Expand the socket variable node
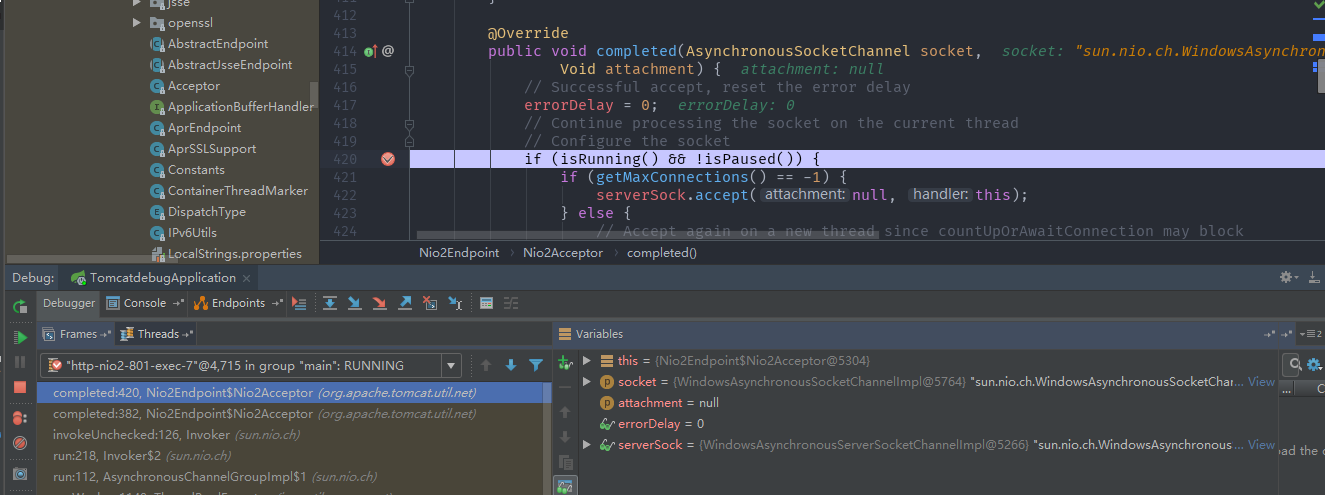1325x495 pixels. coord(587,382)
